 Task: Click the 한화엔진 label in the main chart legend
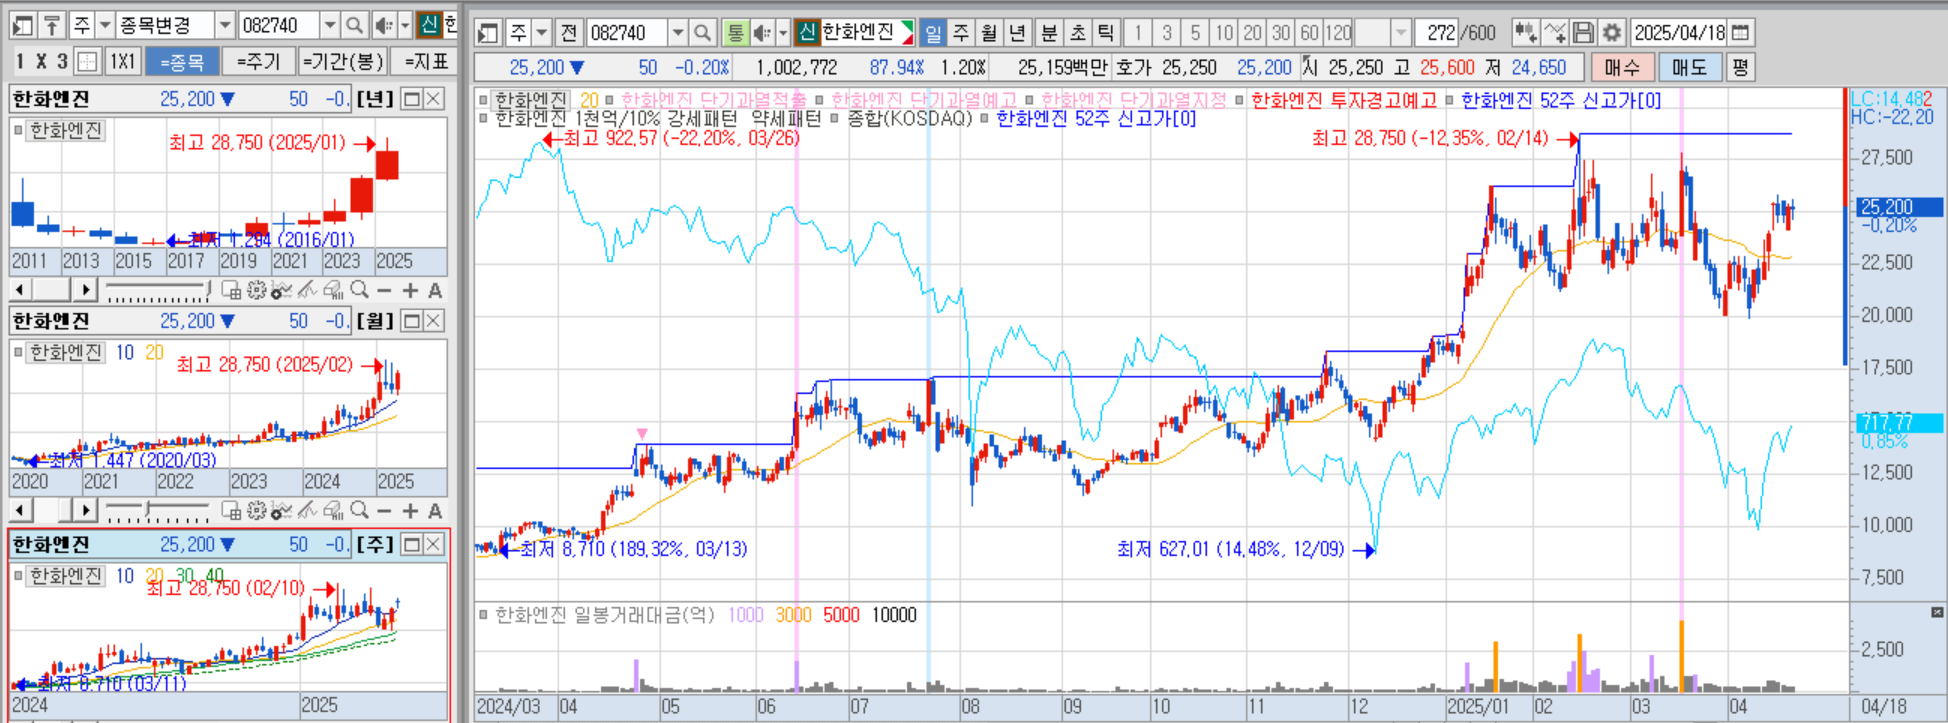532,100
